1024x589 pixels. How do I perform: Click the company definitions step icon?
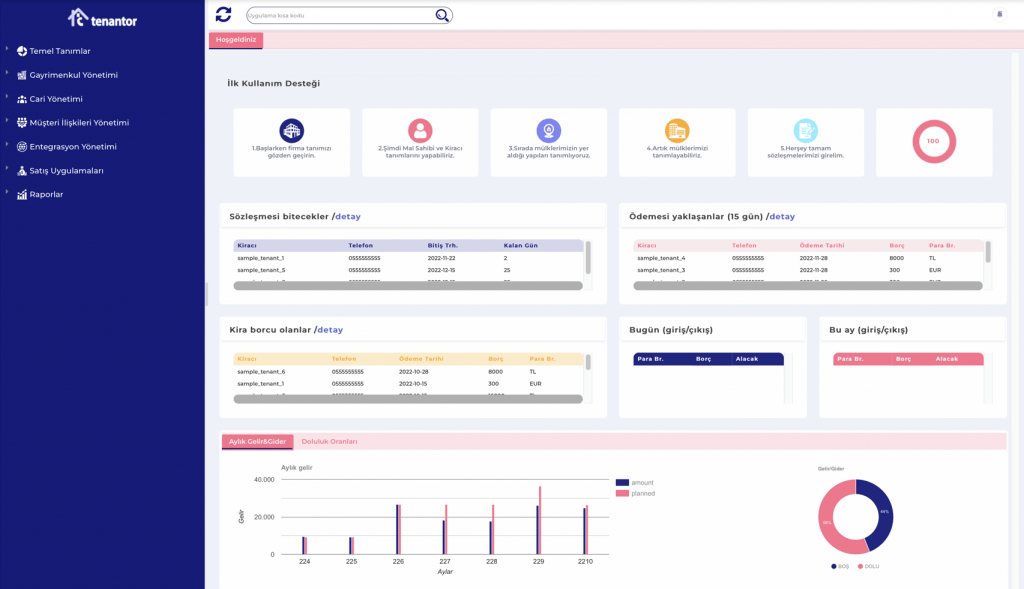point(291,130)
